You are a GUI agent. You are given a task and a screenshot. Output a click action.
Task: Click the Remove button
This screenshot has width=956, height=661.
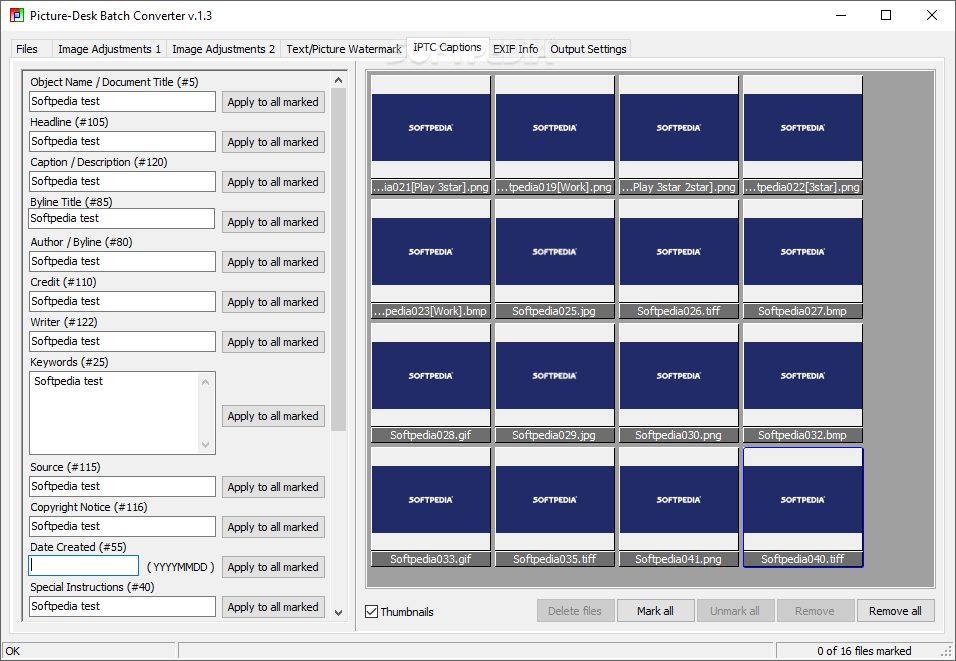815,611
